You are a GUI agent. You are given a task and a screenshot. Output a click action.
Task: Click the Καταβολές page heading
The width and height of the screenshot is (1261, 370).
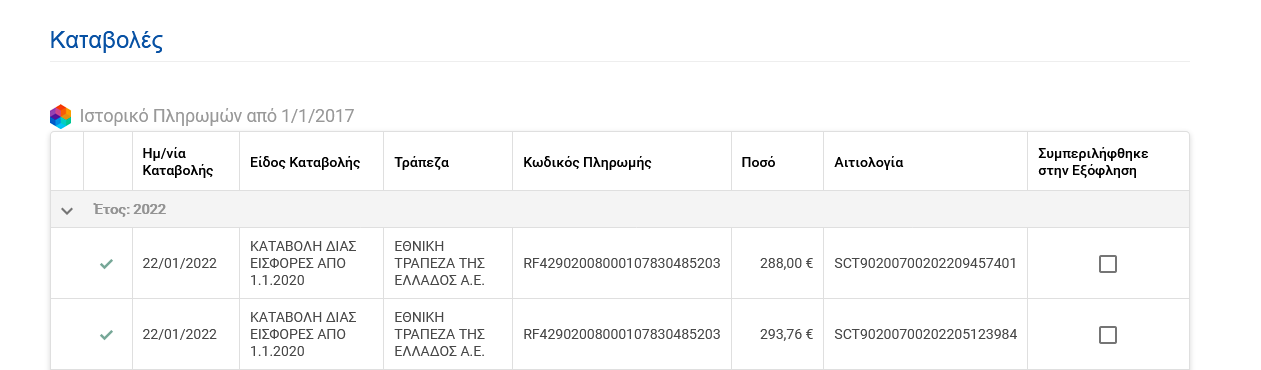pyautogui.click(x=106, y=41)
